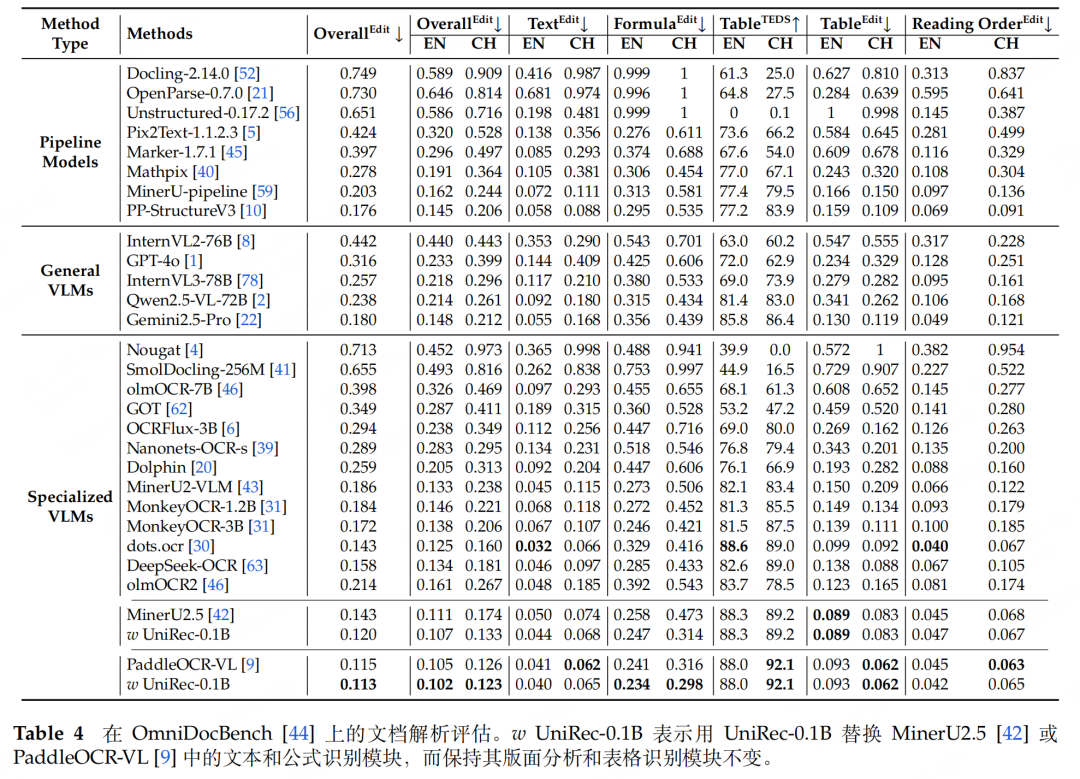Select Nougat reading order CH value 0.954

pyautogui.click(x=1006, y=350)
